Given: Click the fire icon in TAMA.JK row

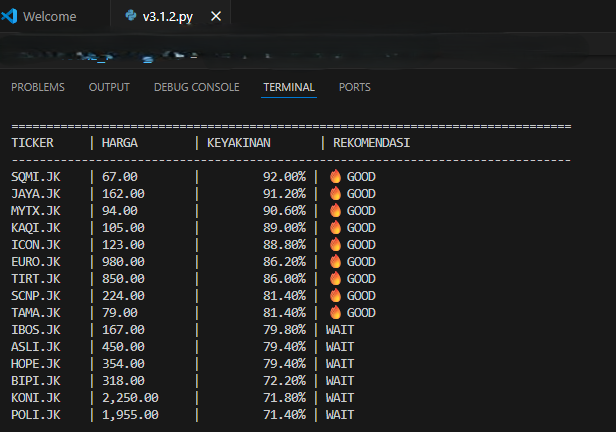Looking at the screenshot, I should (x=335, y=313).
